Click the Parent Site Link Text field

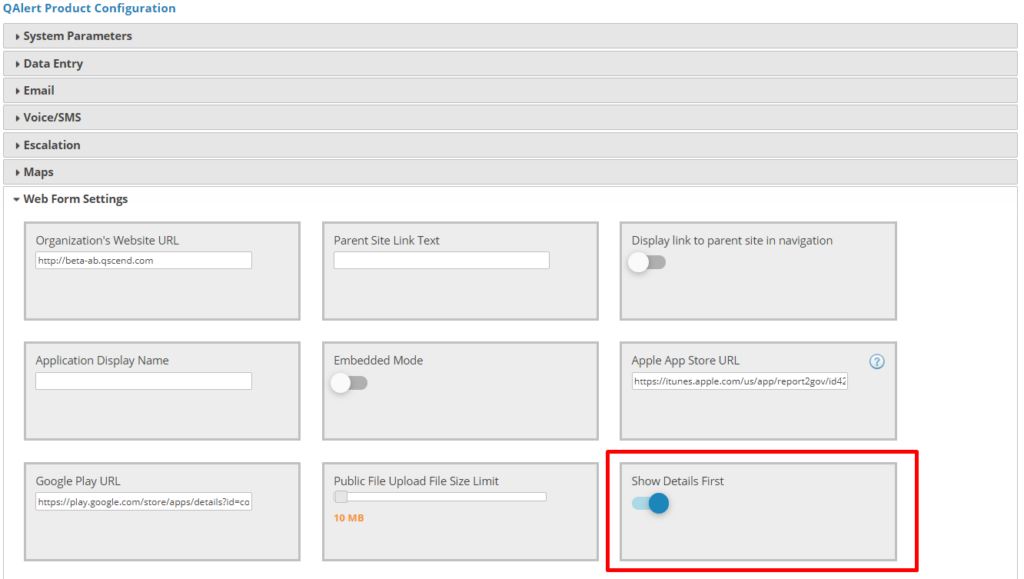click(441, 261)
